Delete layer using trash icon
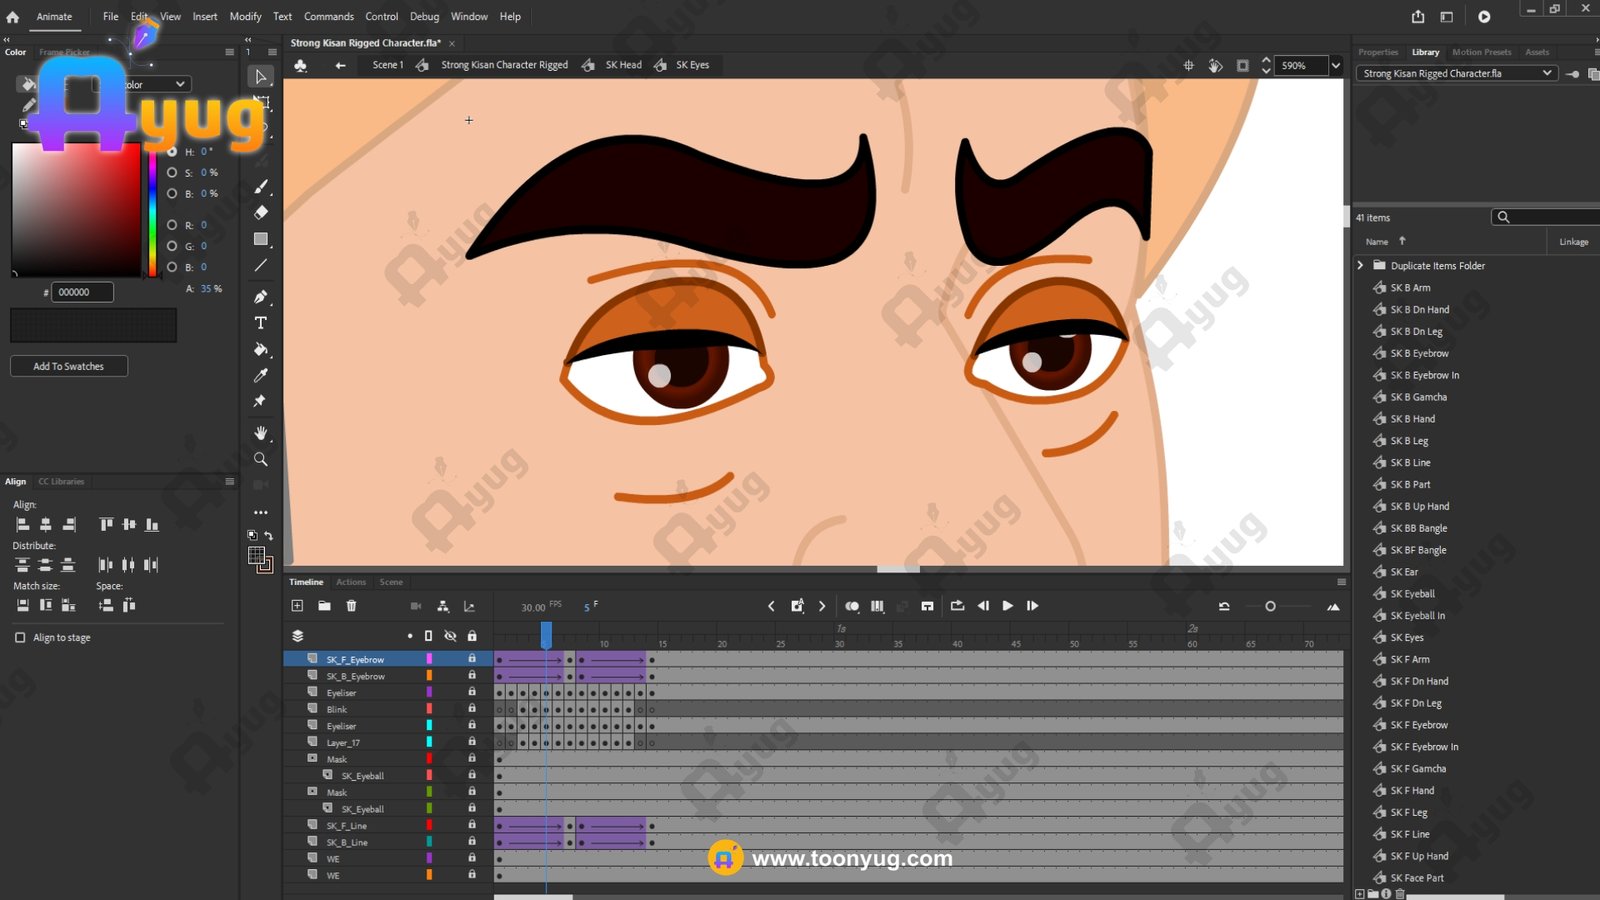 click(351, 606)
